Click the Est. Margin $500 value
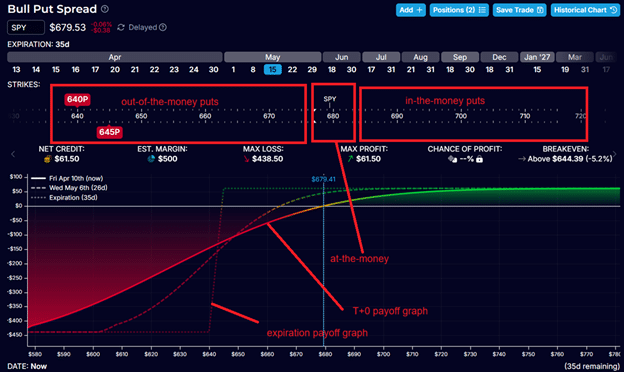Viewport: 624px width, 372px height. pos(167,159)
